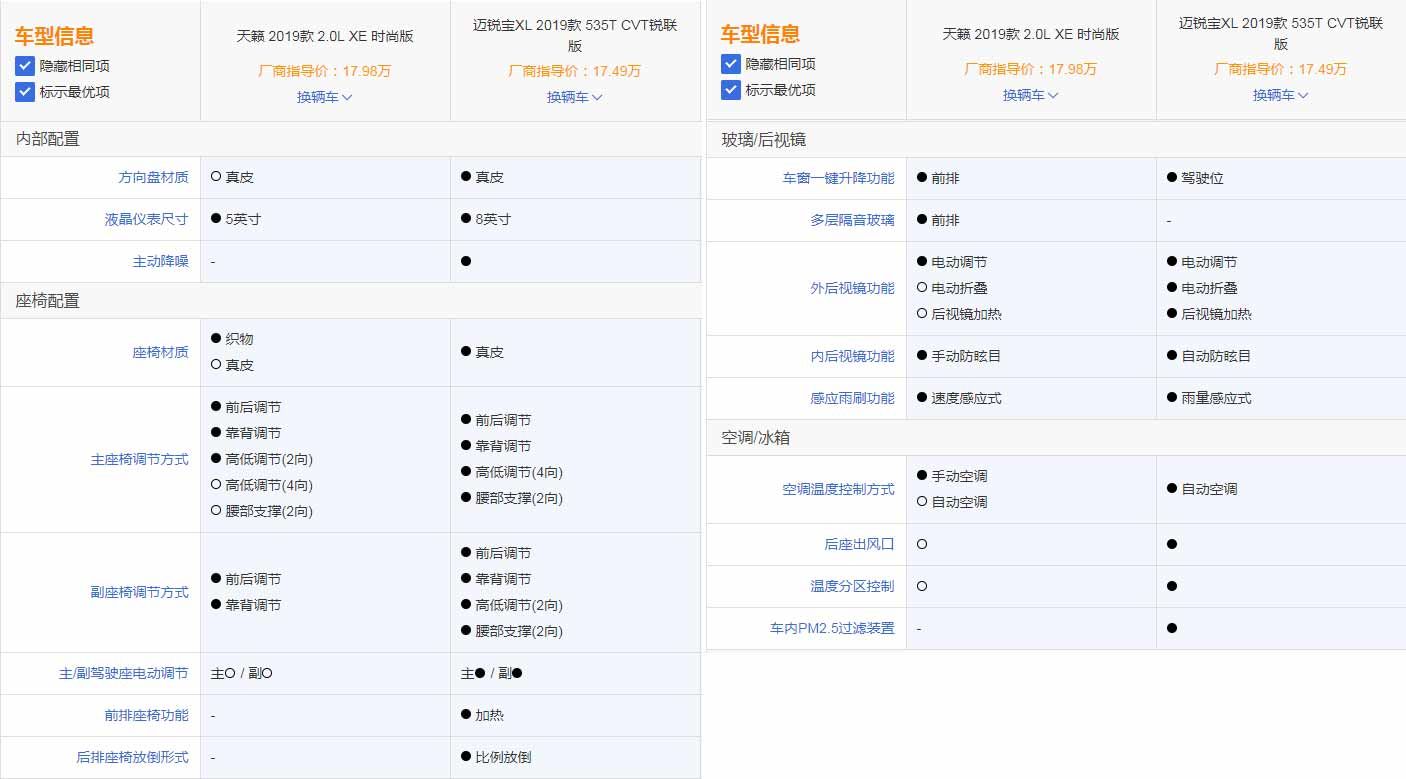The height and width of the screenshot is (779, 1406).
Task: Open the 多层隔音玻璃 parameter link
Action: [852, 220]
